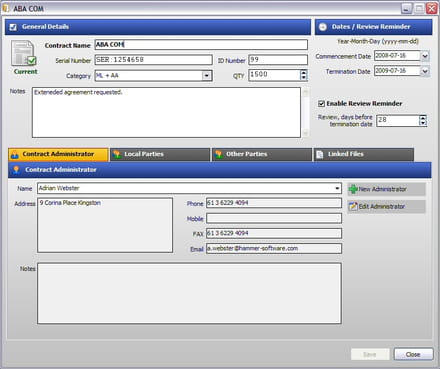Click the Termination Date value field

click(x=397, y=71)
